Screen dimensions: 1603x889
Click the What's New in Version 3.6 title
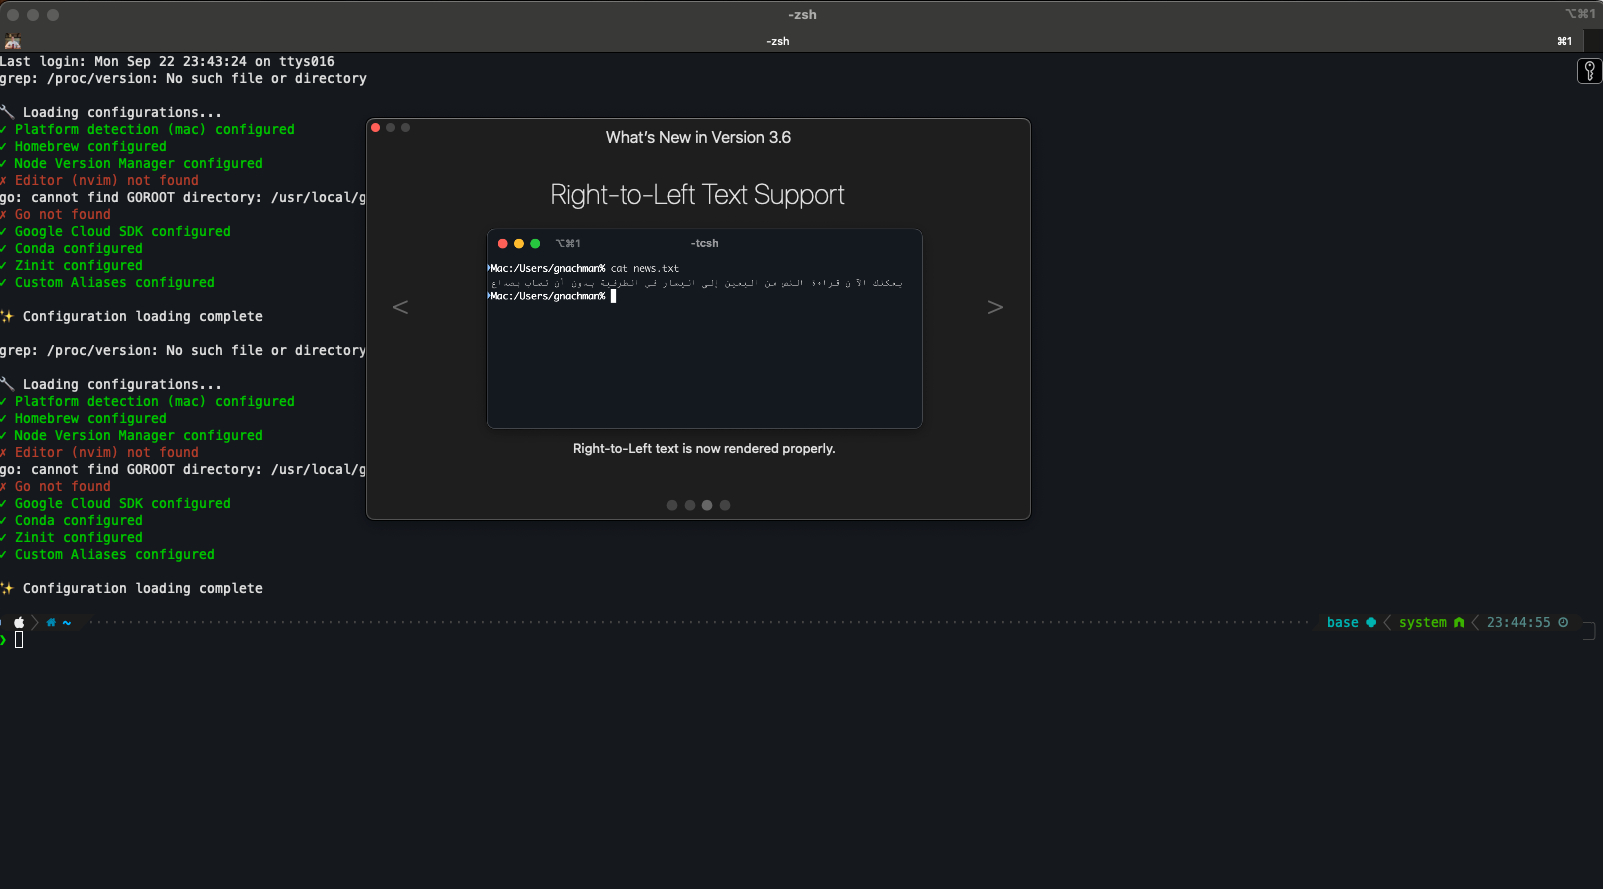[698, 137]
